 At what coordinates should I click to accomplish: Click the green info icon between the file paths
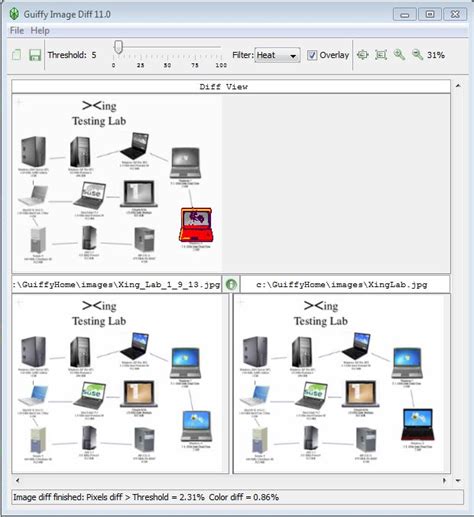click(x=231, y=284)
